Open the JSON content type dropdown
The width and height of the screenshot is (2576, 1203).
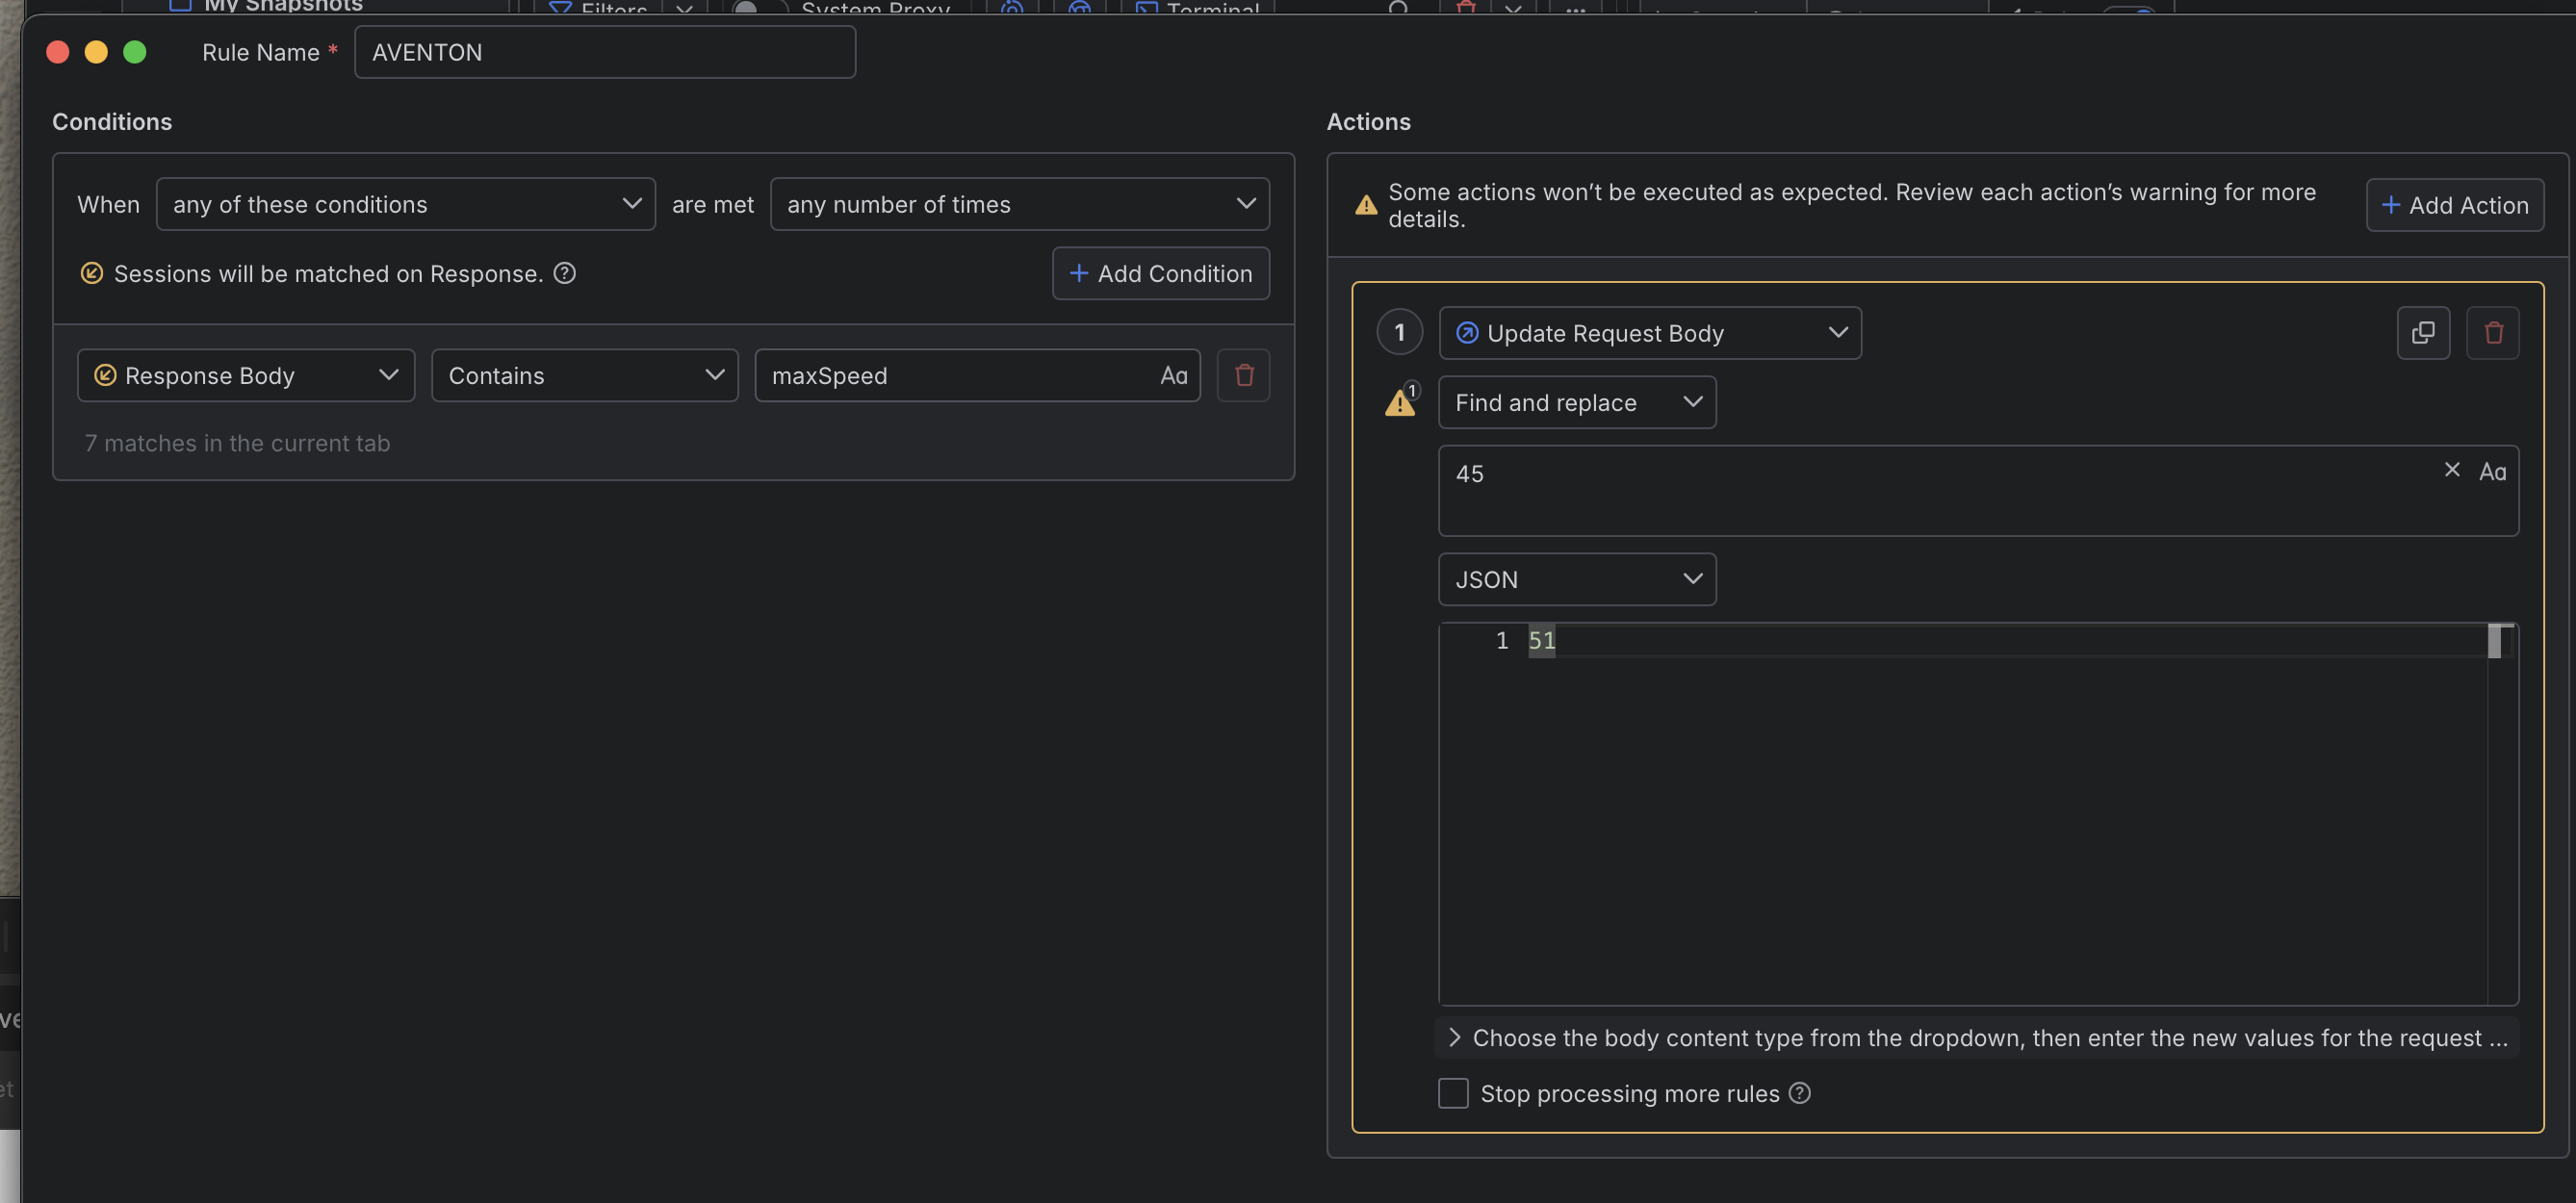point(1576,579)
